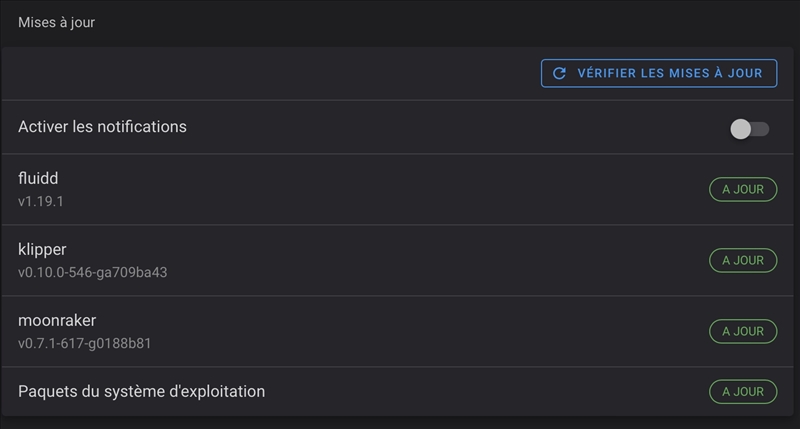This screenshot has height=429, width=800.
Task: Click the A JOUR badge for klipper
Action: click(743, 260)
